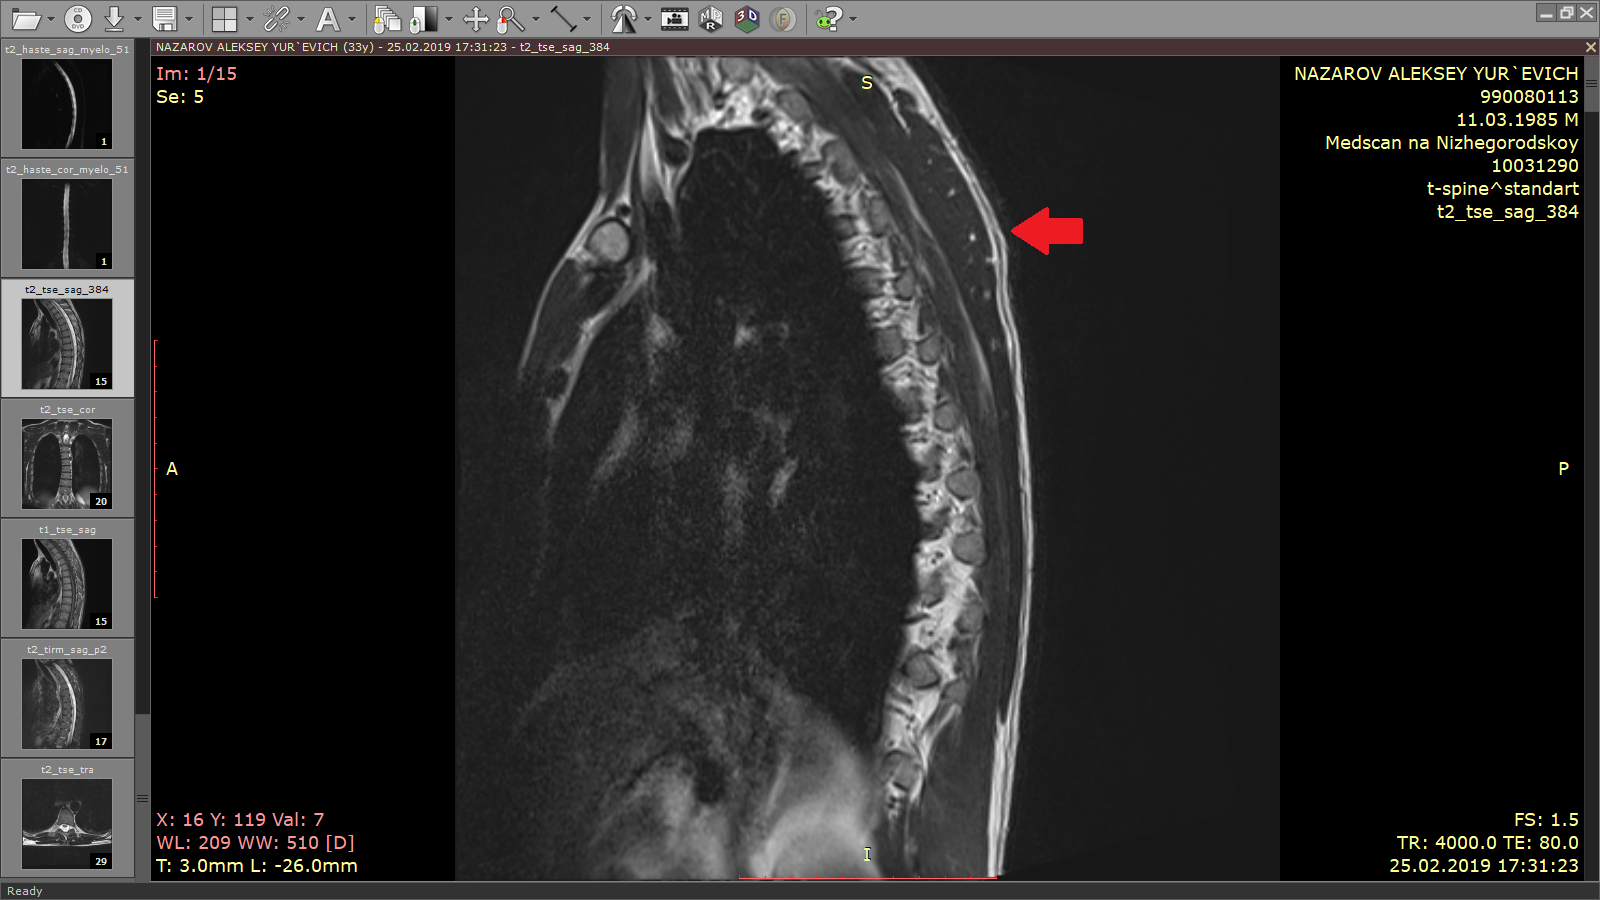Click the floppy disk export icon
The height and width of the screenshot is (900, 1600).
165,18
